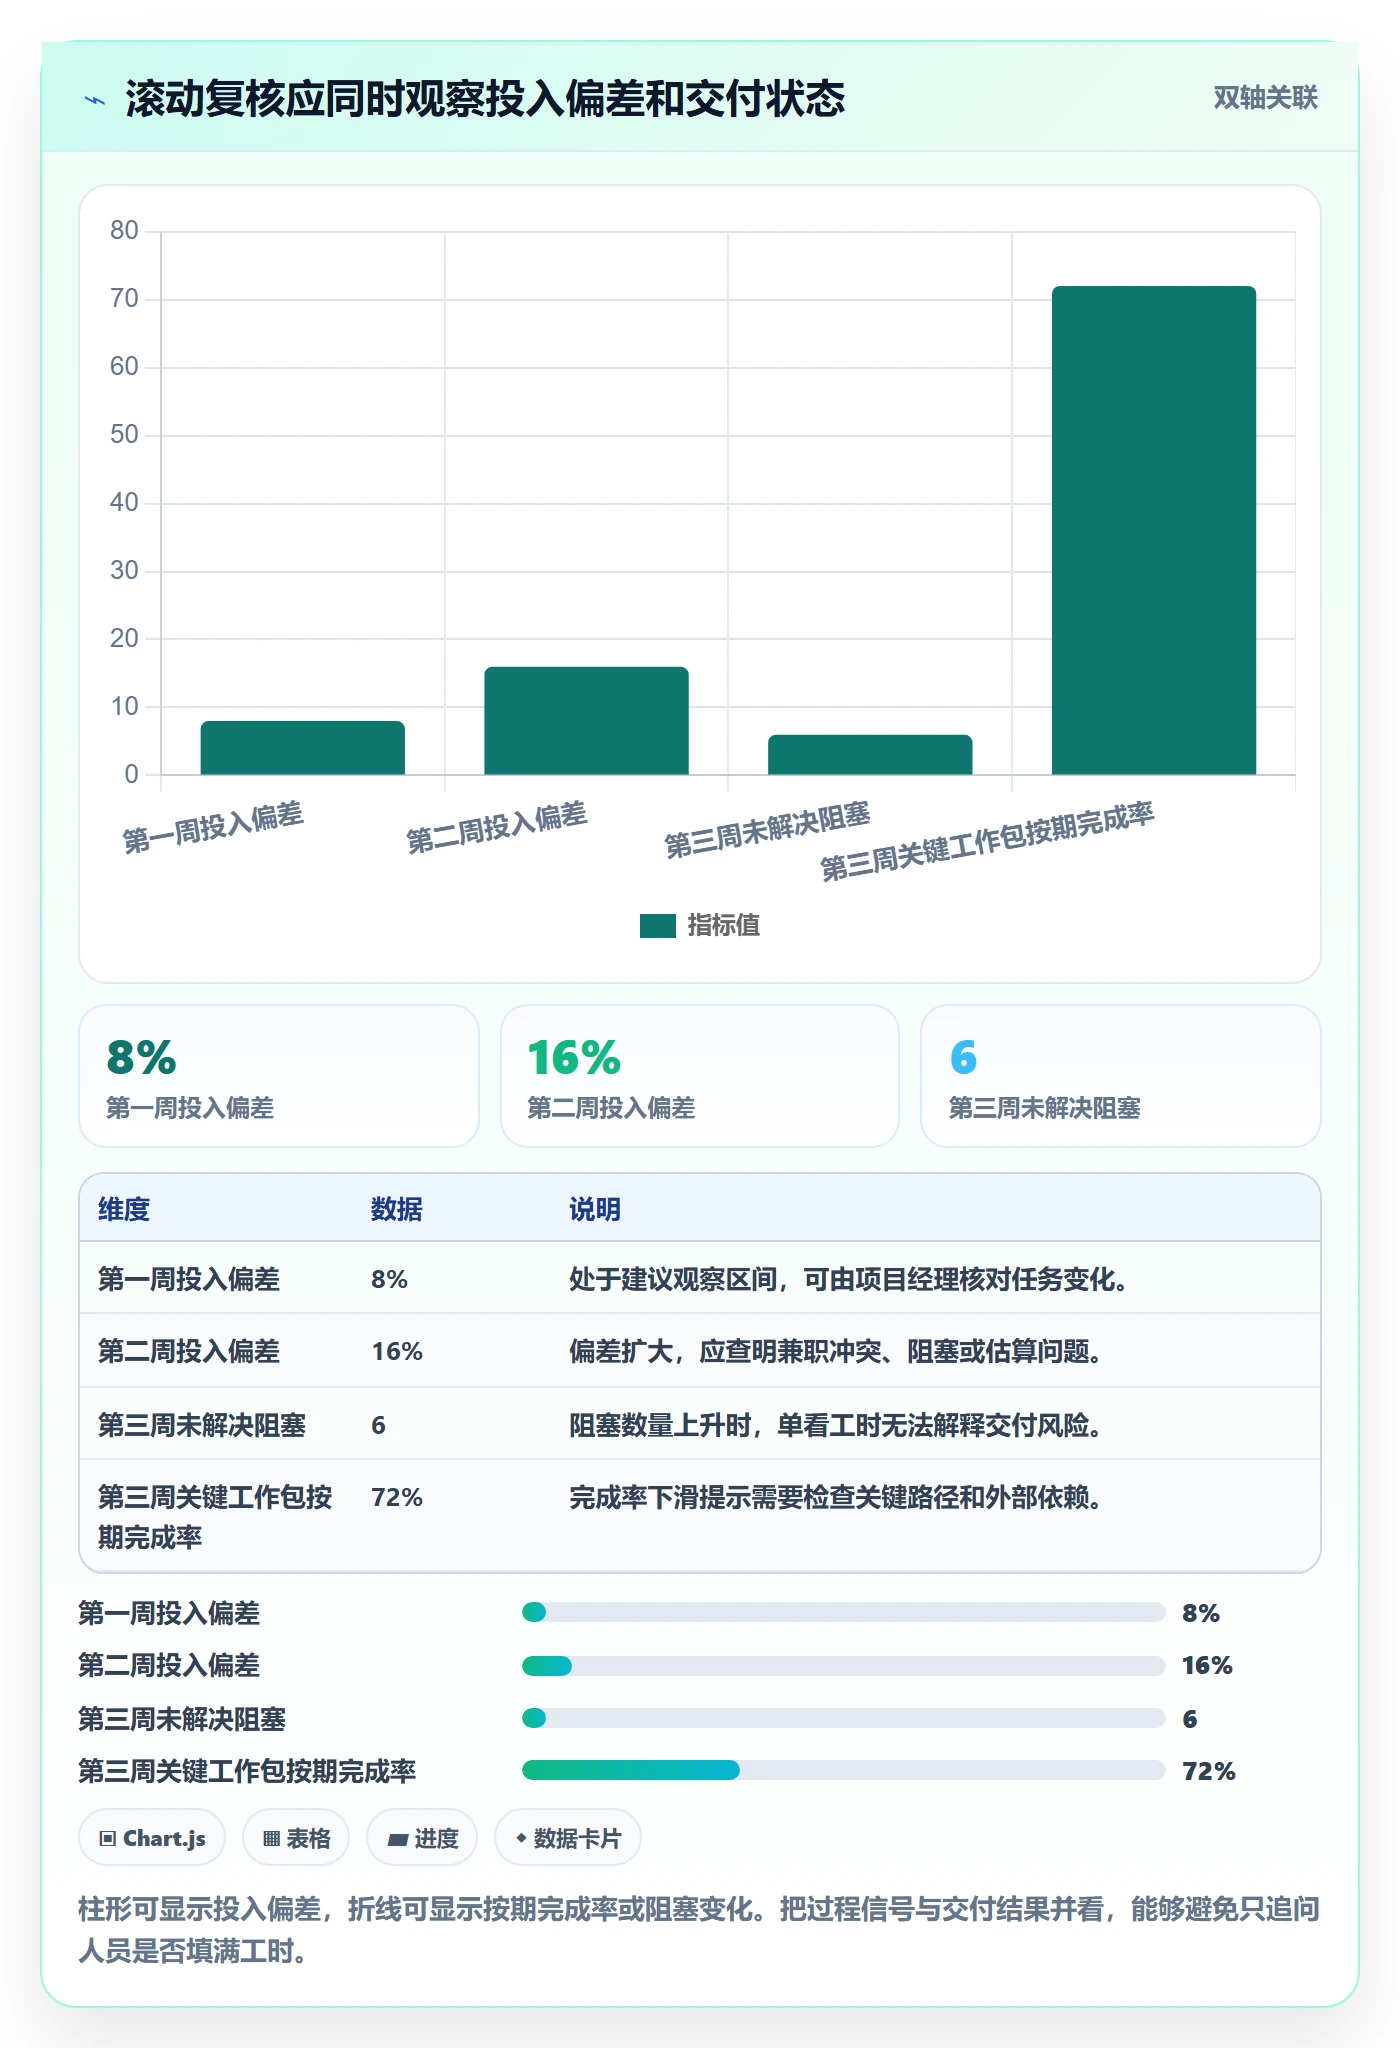Click the 第一周投入偏差 progress bar
This screenshot has height=2048, width=1400.
coord(843,1612)
